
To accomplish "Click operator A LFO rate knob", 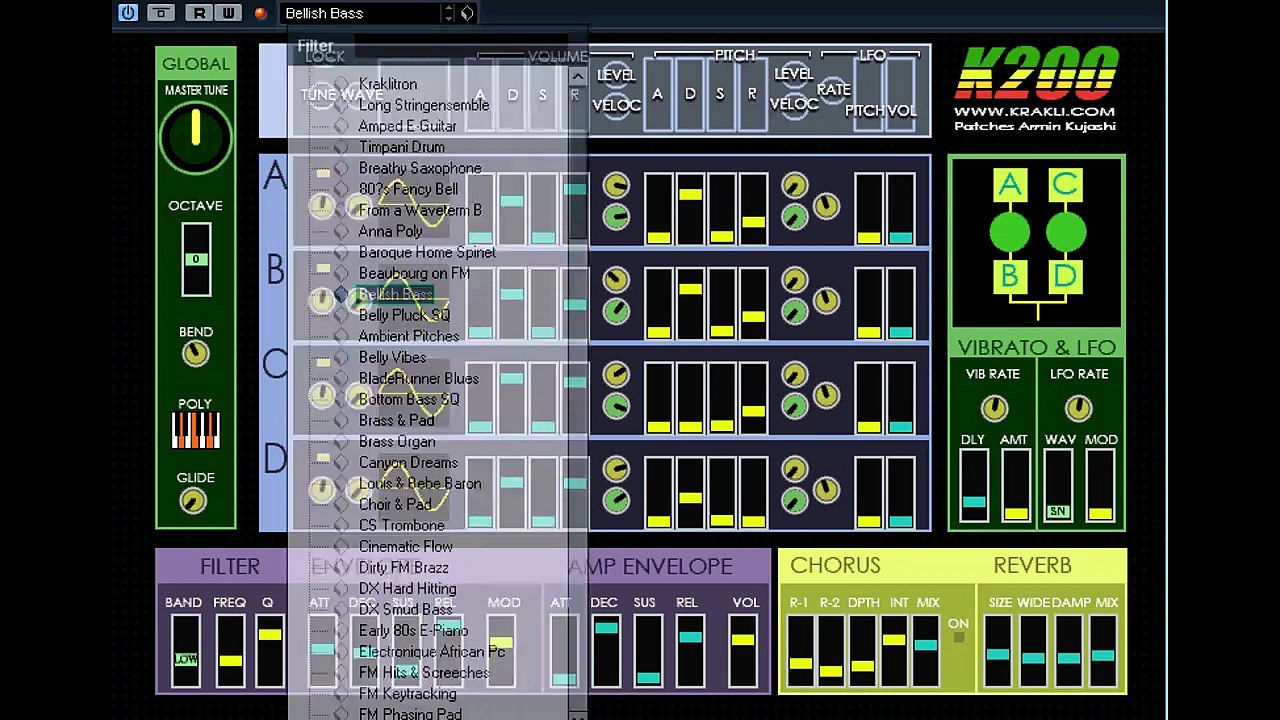I will 826,206.
